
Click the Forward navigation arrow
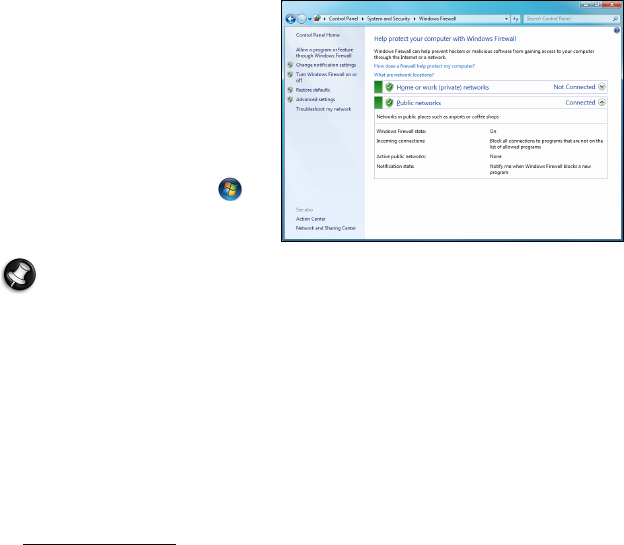(x=302, y=19)
